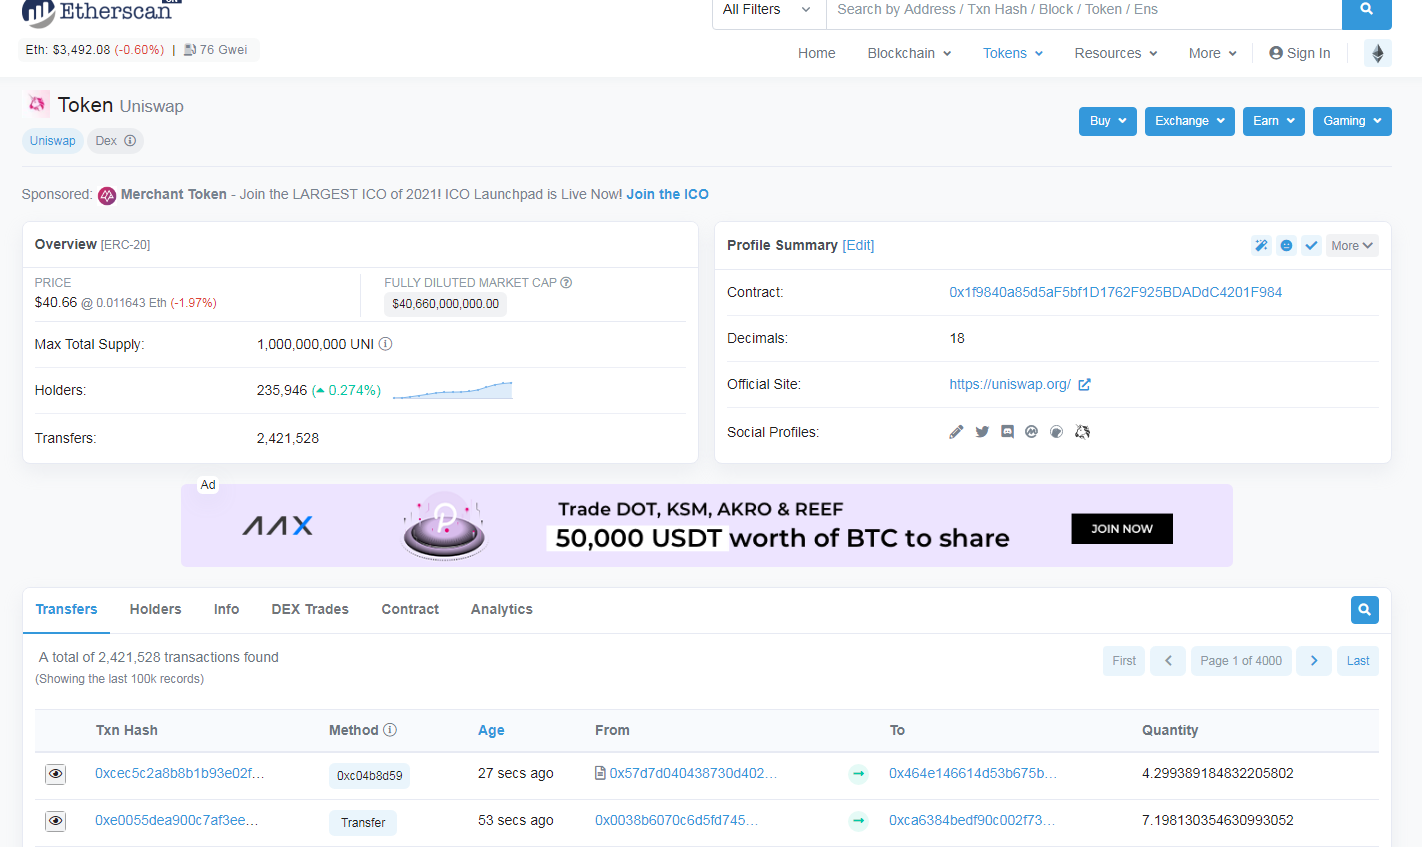Click the Ethereum diamond network icon

(x=1378, y=53)
